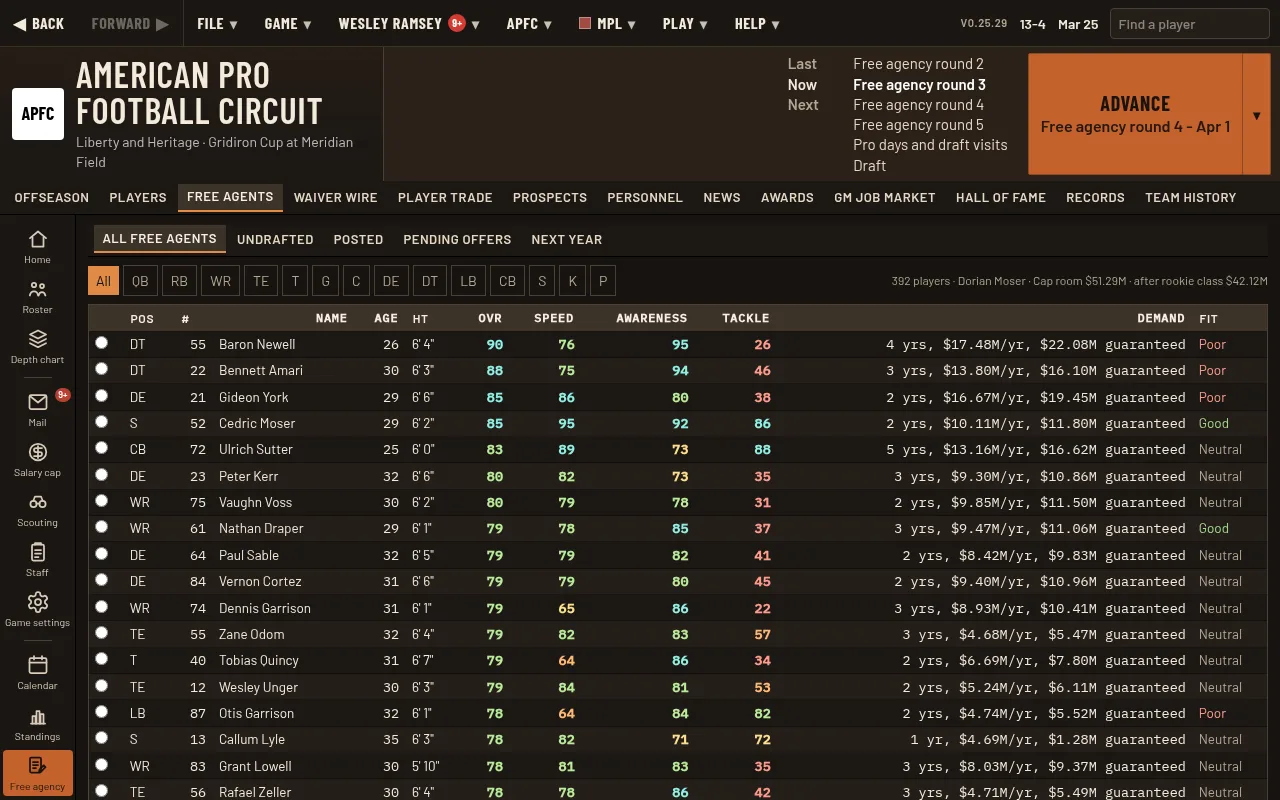Open the Hall of Fame tab
This screenshot has height=800, width=1280.
(1000, 197)
